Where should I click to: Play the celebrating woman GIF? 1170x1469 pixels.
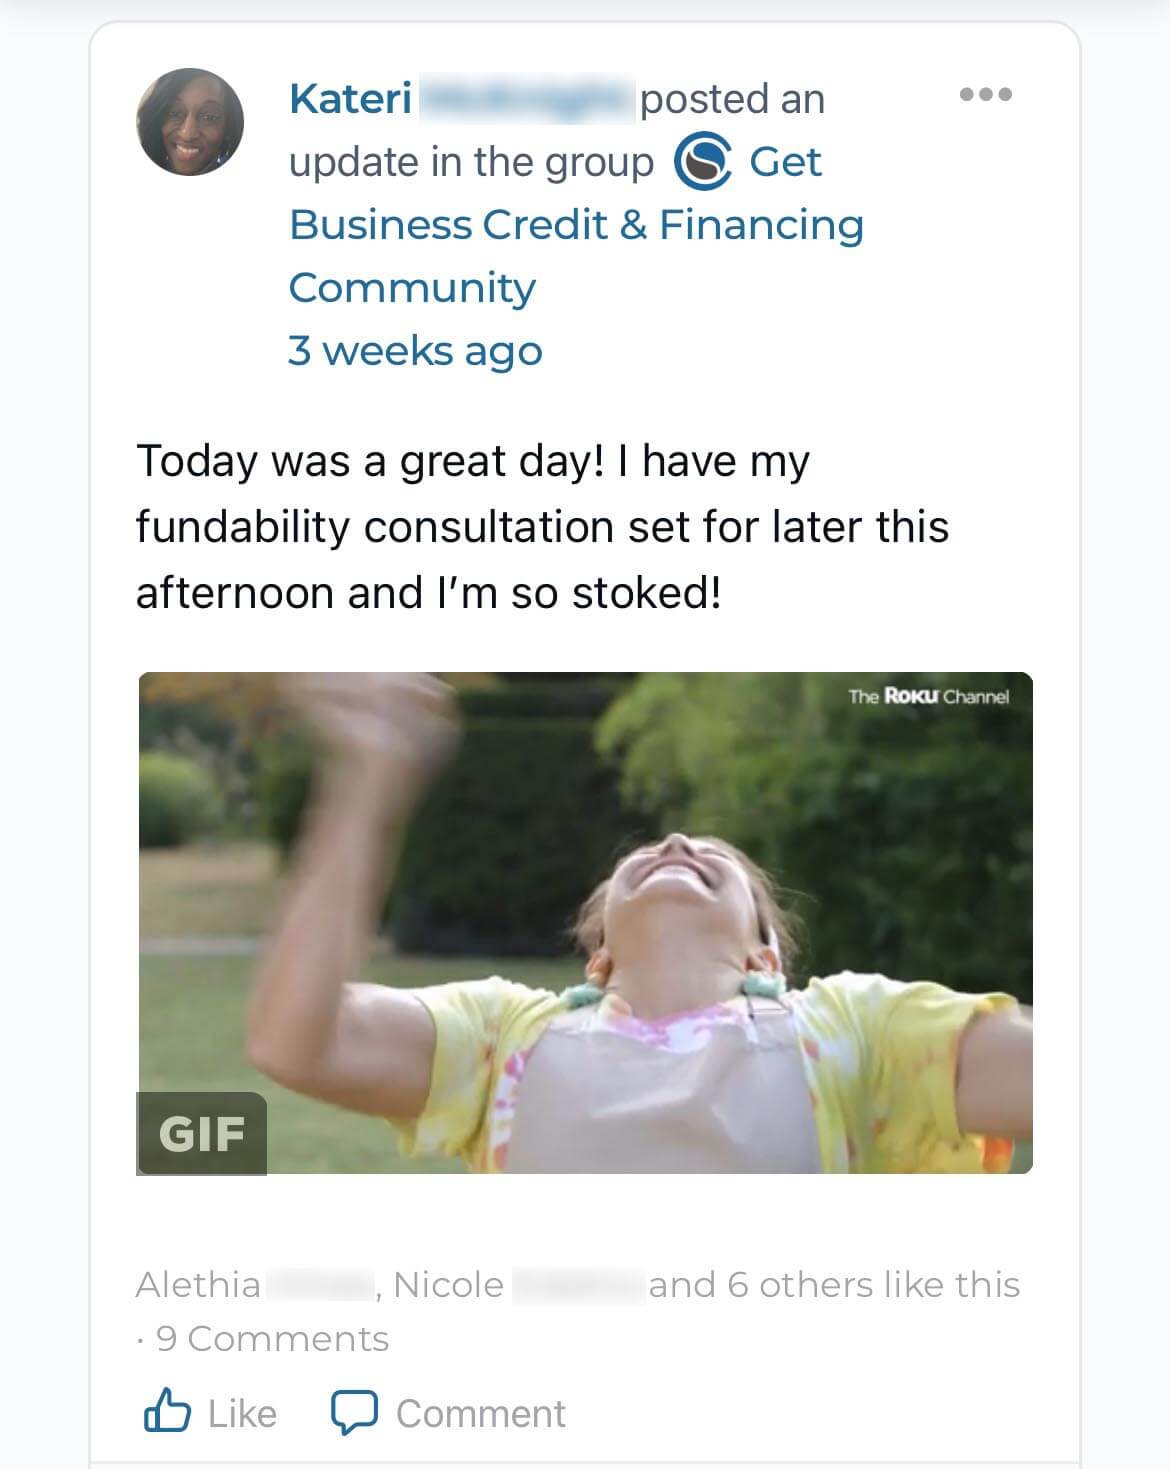point(584,922)
